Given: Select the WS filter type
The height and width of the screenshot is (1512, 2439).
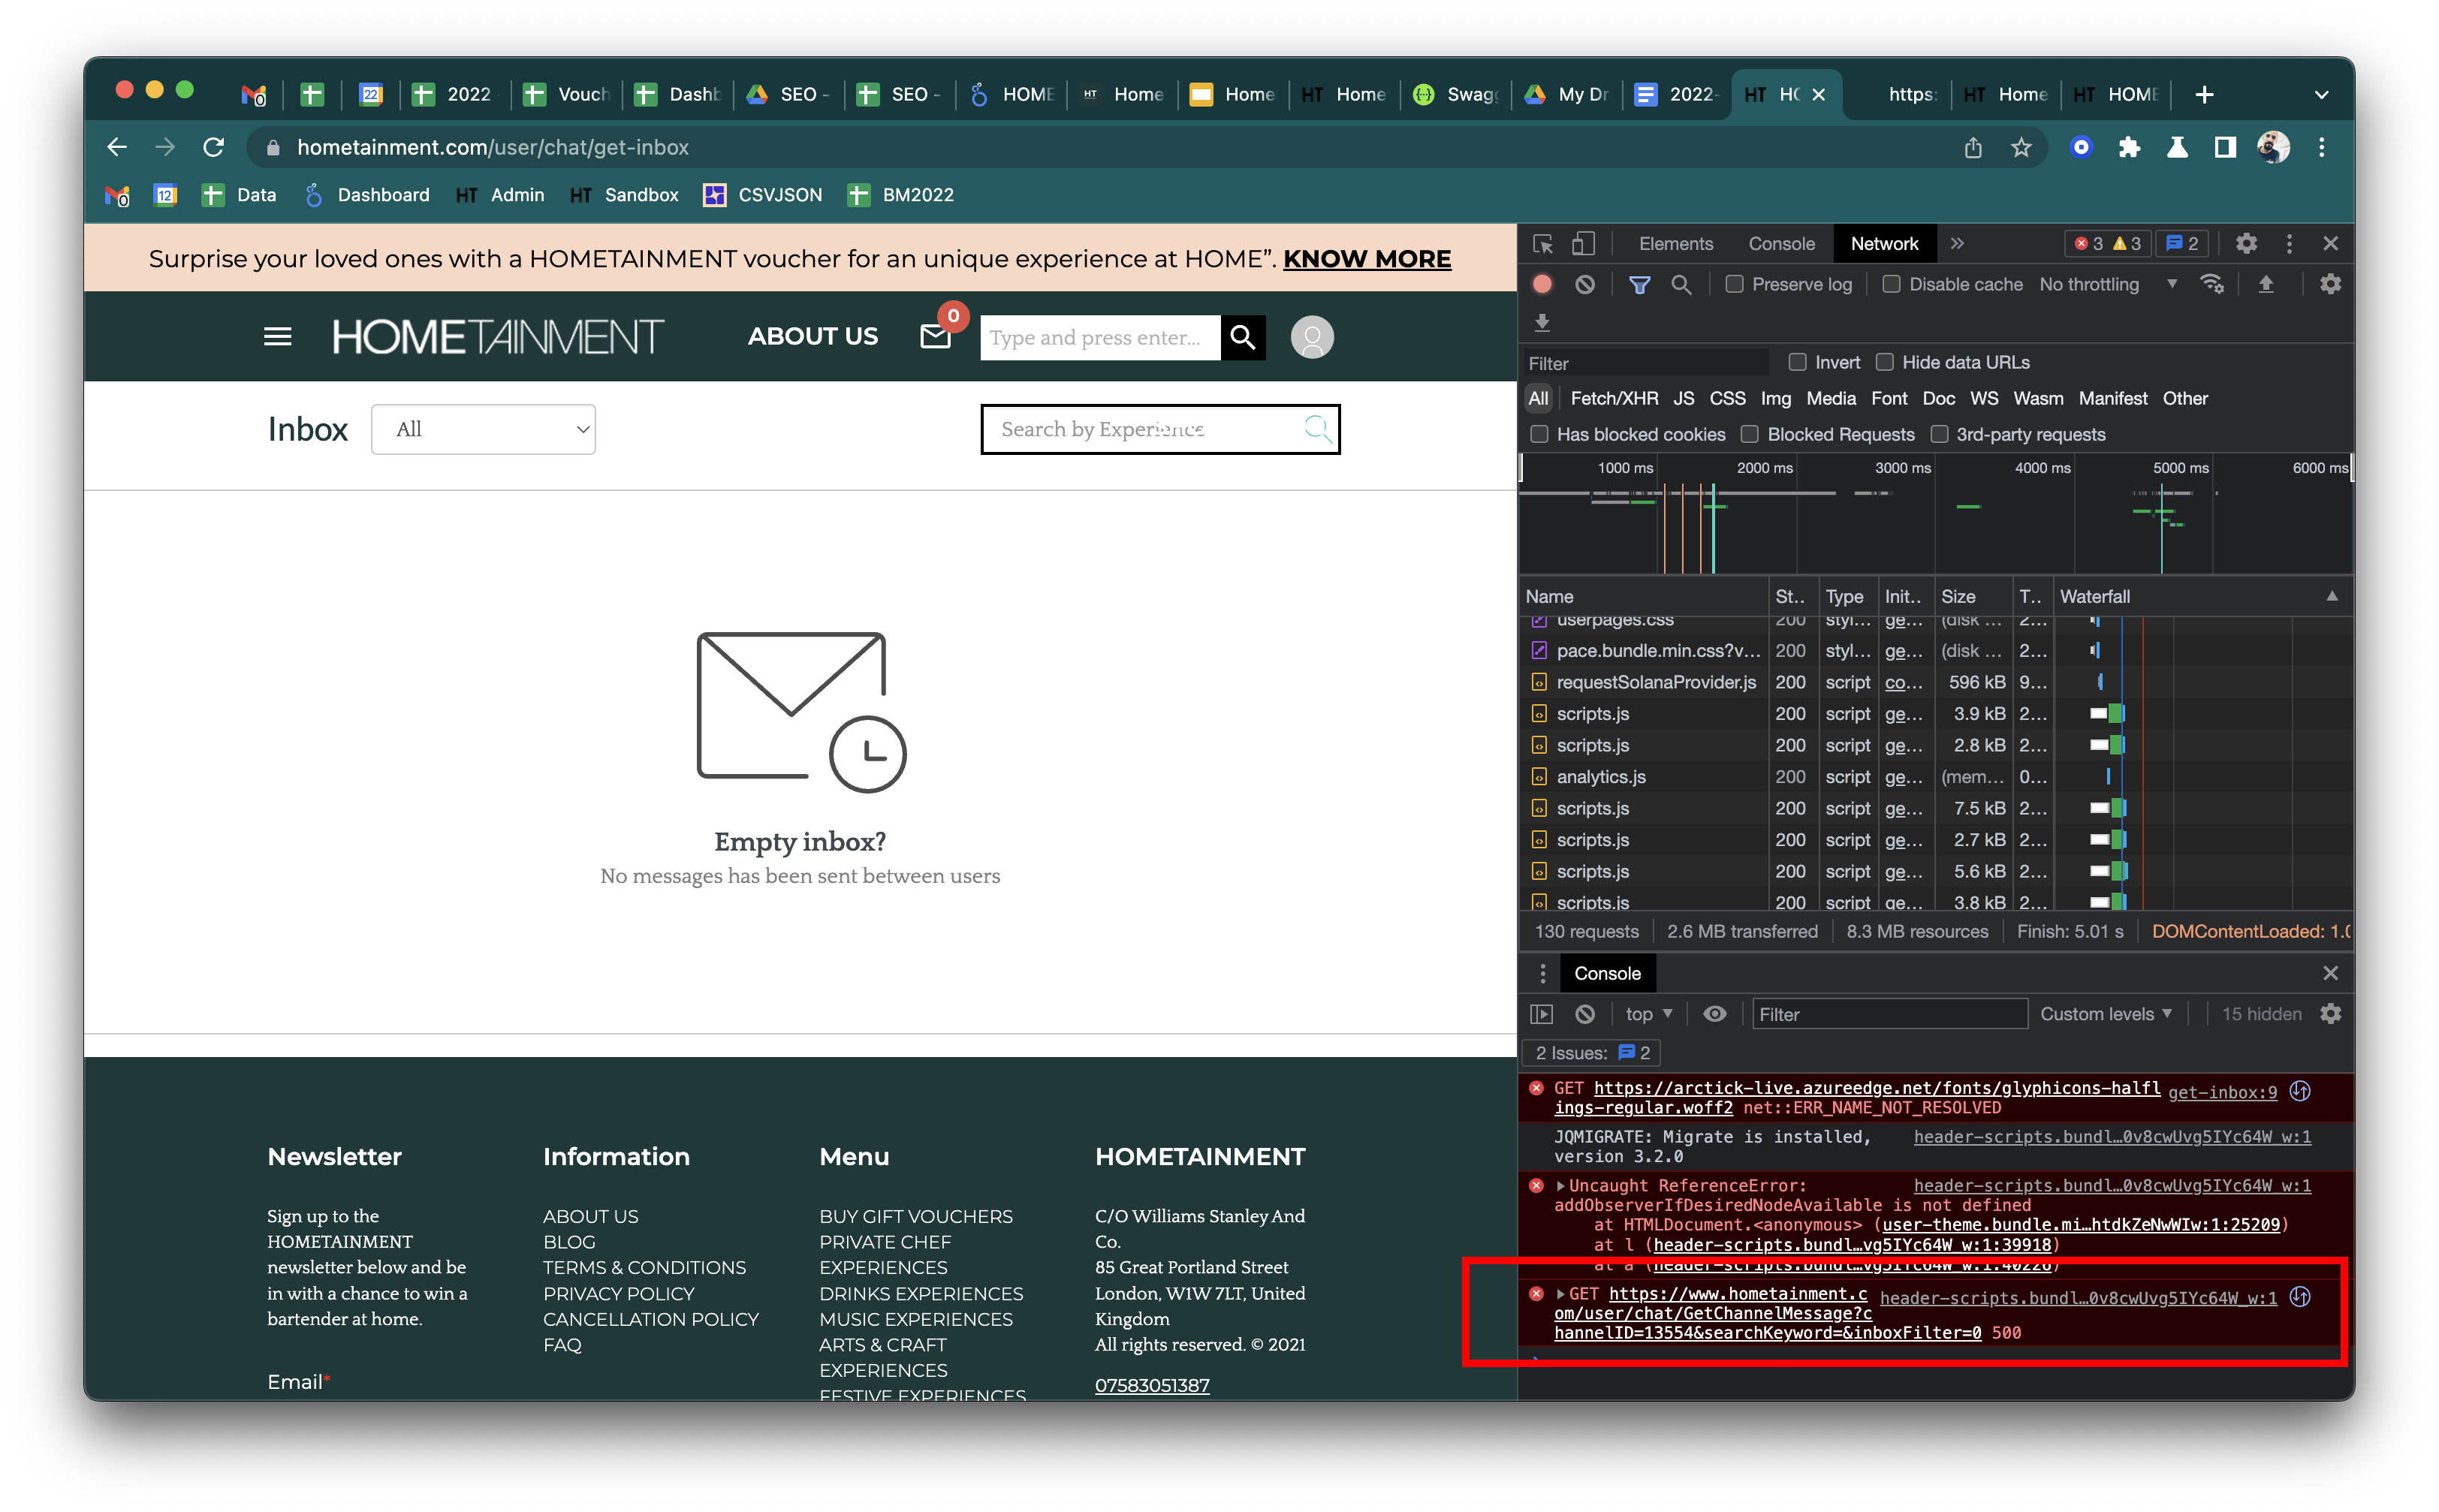Looking at the screenshot, I should (x=1984, y=398).
